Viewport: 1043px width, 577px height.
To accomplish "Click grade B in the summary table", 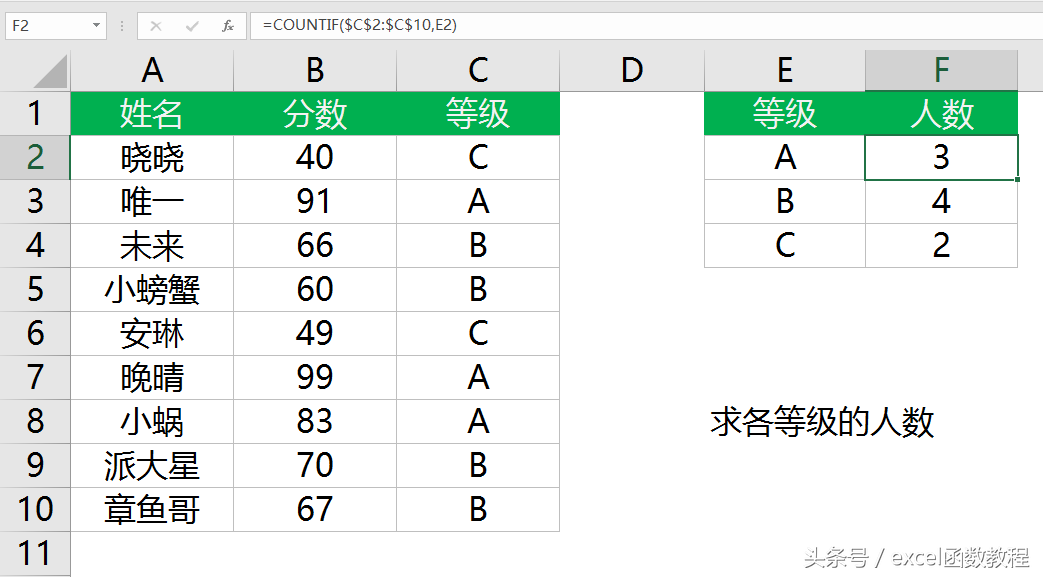I will point(785,202).
